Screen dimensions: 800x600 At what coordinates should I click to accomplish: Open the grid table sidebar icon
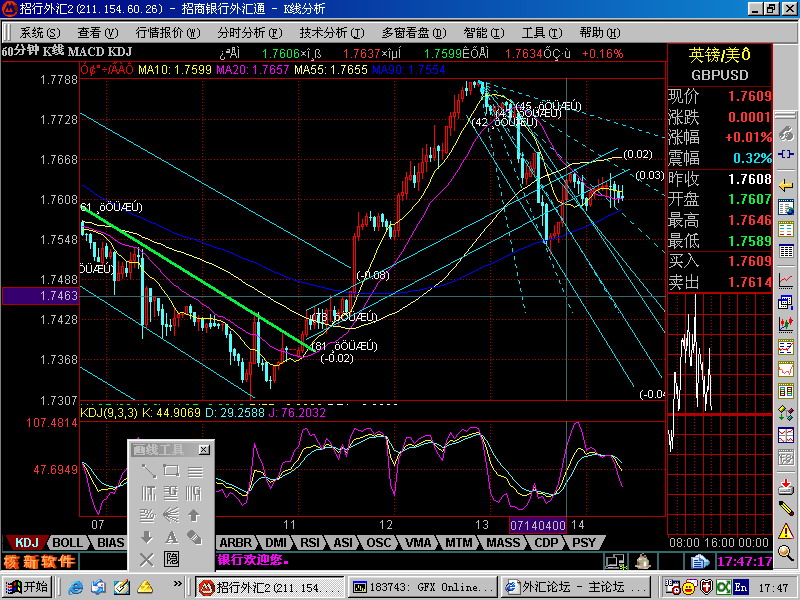[786, 251]
